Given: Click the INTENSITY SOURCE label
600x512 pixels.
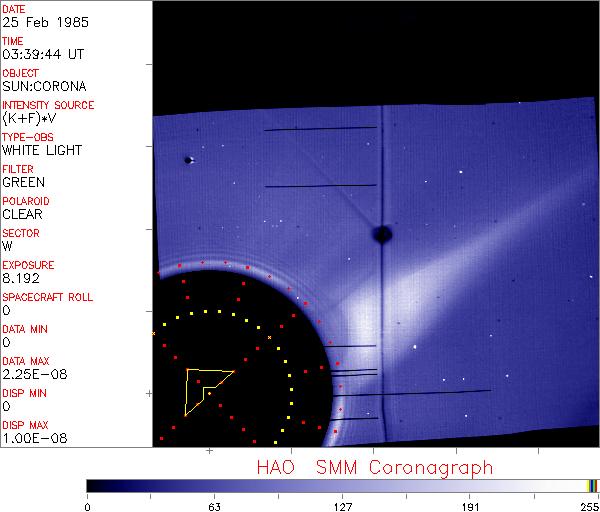Looking at the screenshot, I should point(48,105).
